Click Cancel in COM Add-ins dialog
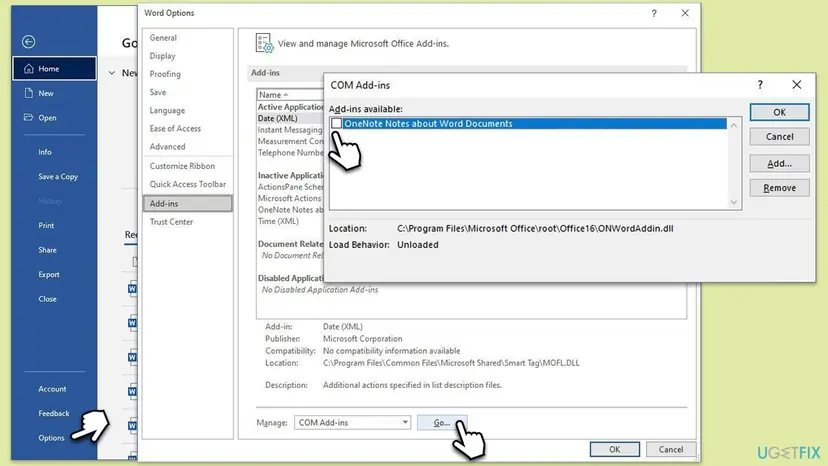Viewport: 828px width, 466px height. 779,137
